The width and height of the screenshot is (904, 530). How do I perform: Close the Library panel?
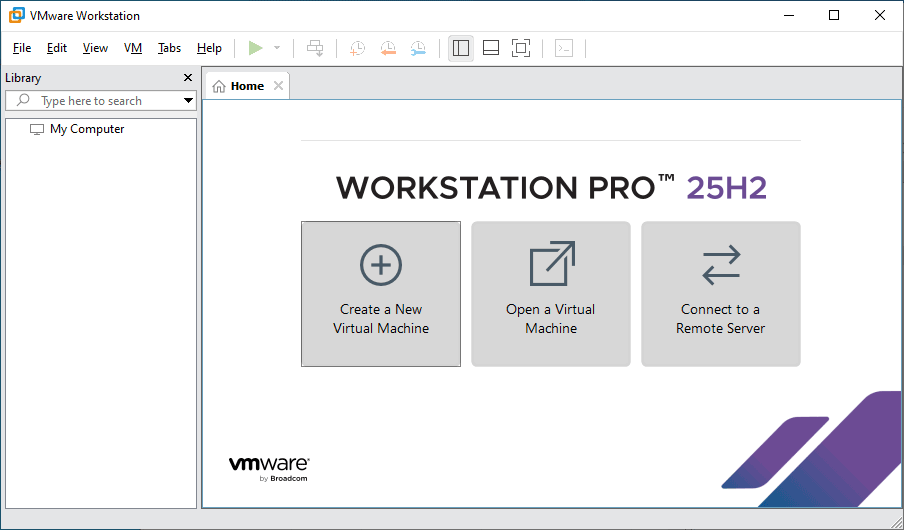click(x=188, y=78)
